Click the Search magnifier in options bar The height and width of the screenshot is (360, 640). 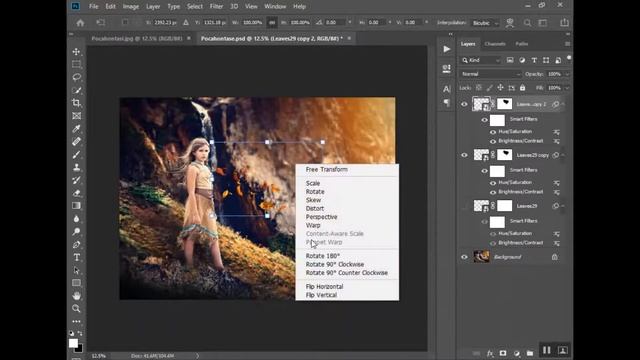click(527, 23)
